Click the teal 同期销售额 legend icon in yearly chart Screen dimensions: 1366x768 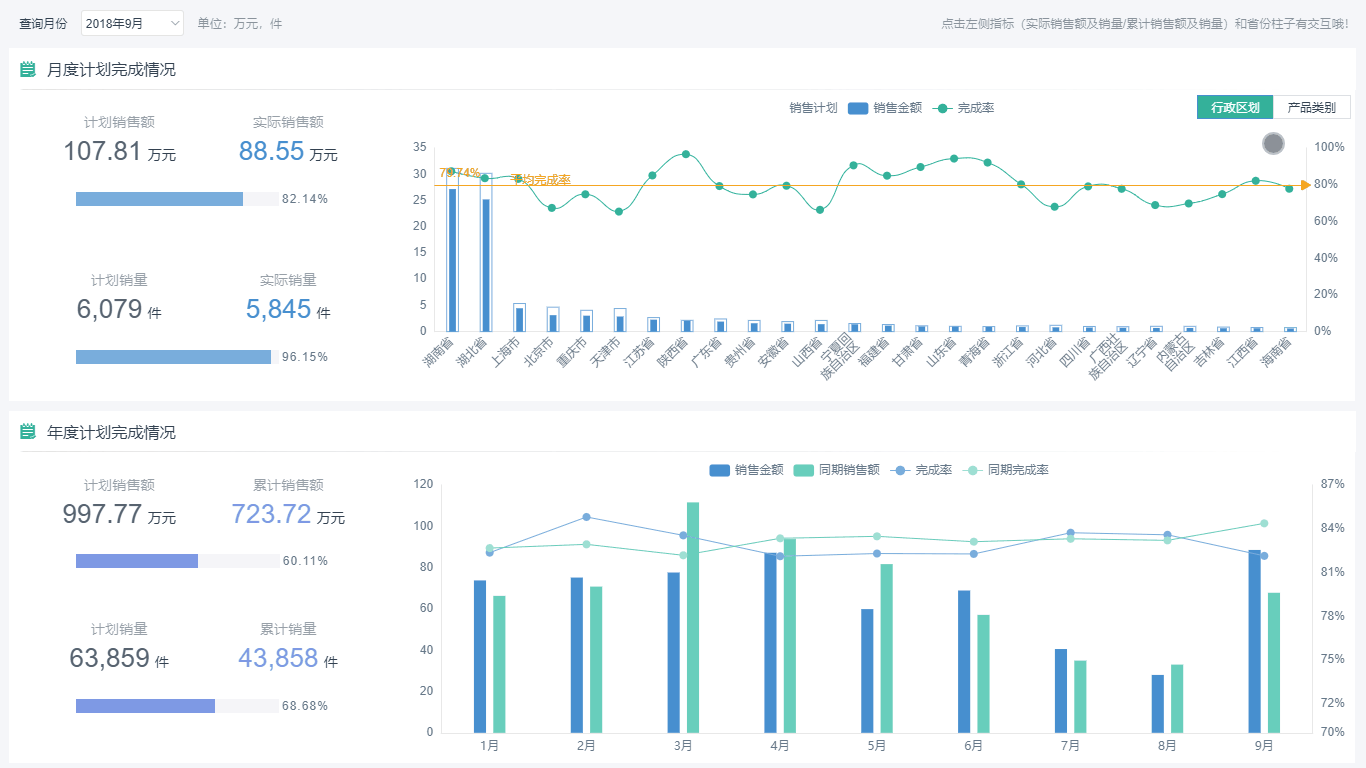pos(804,470)
